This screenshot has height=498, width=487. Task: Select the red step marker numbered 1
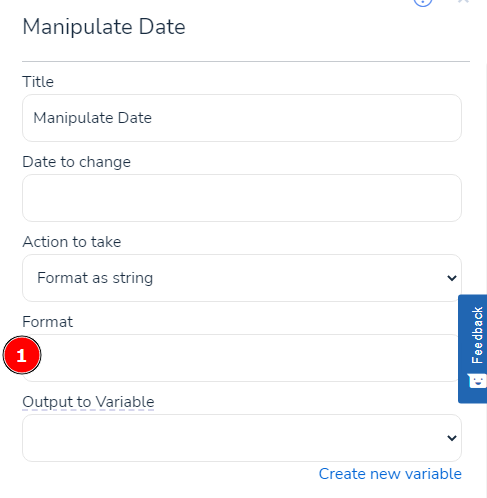(22, 355)
